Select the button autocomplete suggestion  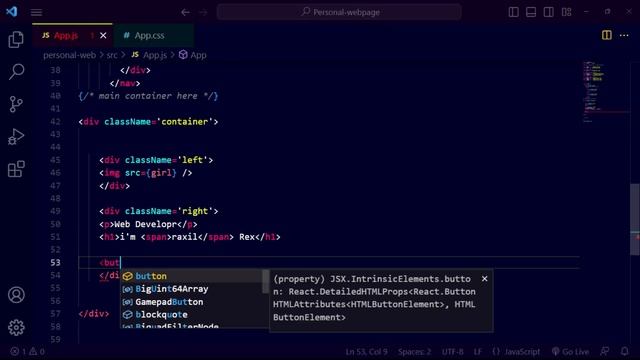click(x=192, y=276)
